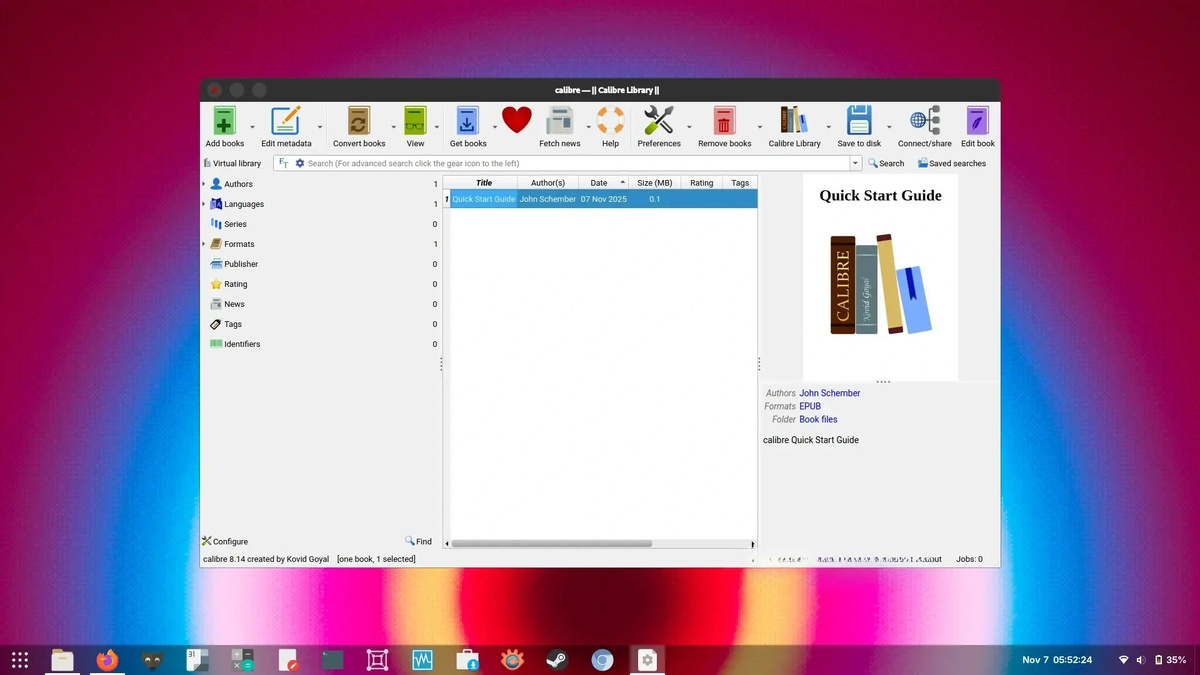This screenshot has width=1200, height=675.
Task: Open the Calibre Library icon
Action: tap(794, 121)
